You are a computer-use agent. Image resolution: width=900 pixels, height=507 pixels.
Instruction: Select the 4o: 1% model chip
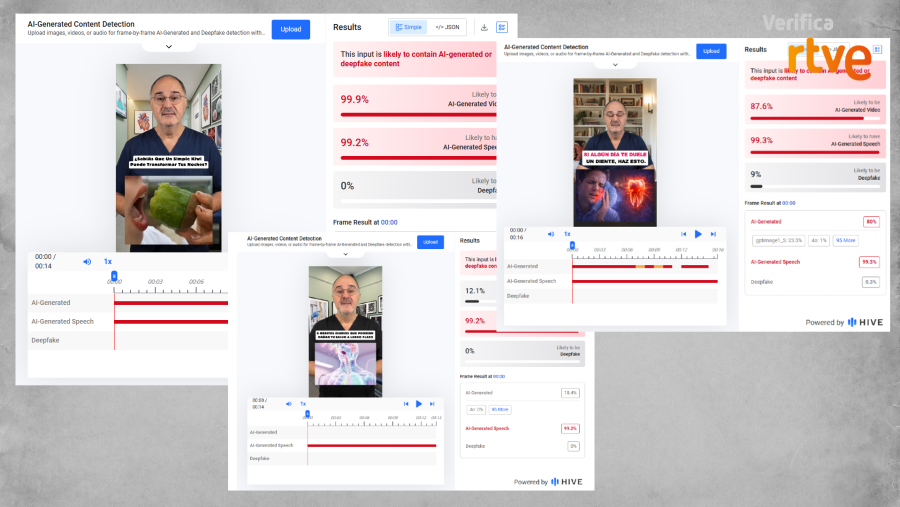pos(818,240)
